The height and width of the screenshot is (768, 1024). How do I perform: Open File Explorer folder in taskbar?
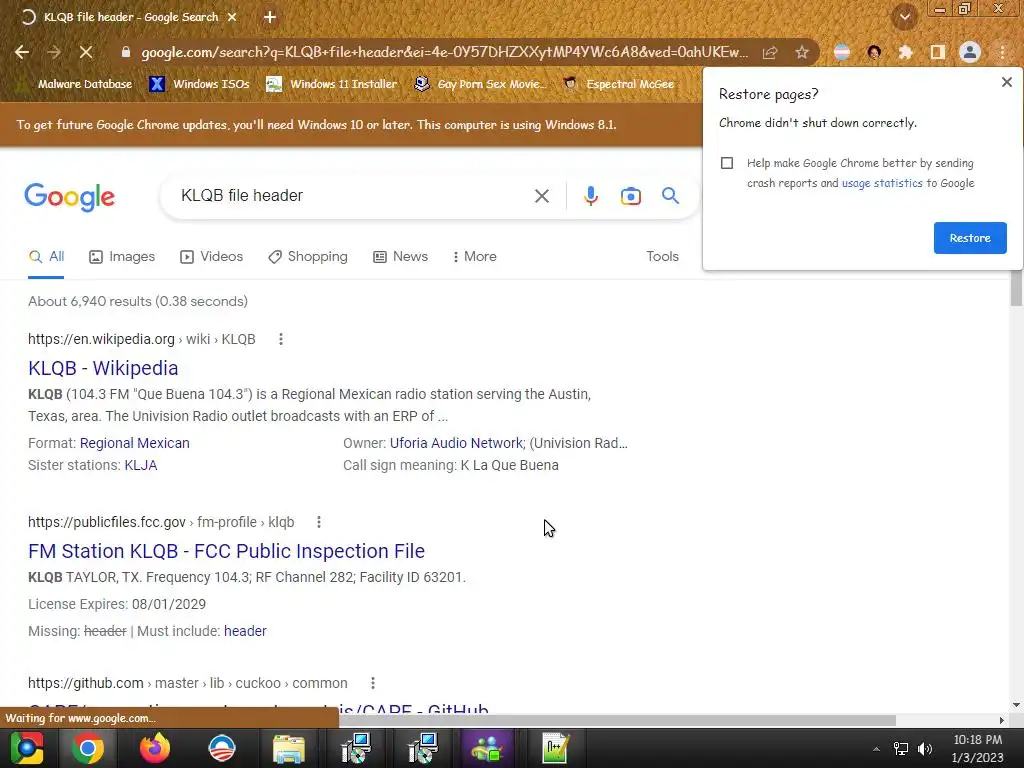tap(289, 748)
